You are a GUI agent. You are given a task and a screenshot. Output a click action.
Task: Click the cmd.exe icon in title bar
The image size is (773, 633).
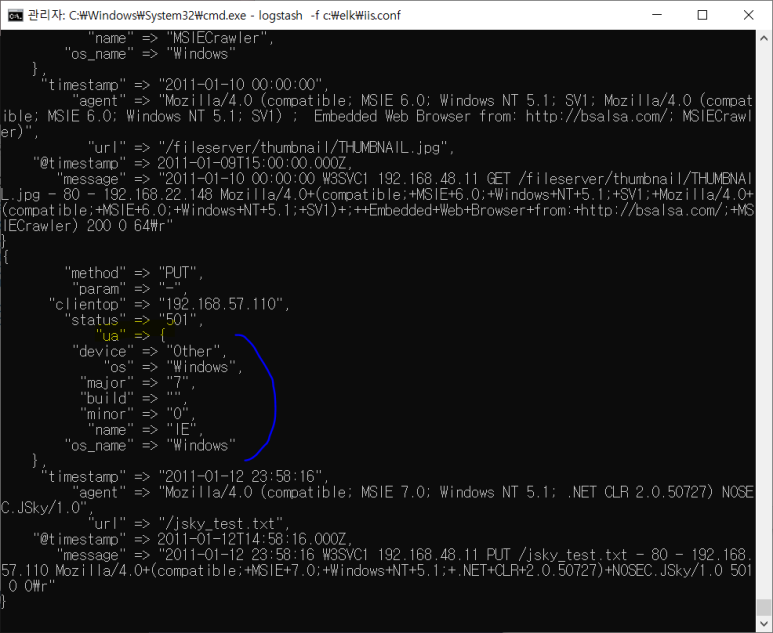[x=15, y=15]
